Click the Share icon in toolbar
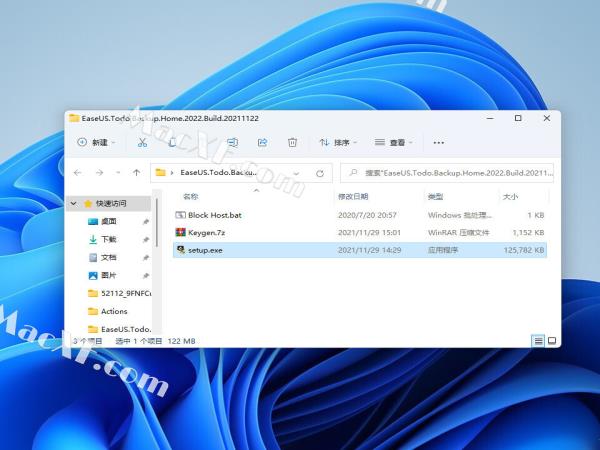 pos(262,142)
